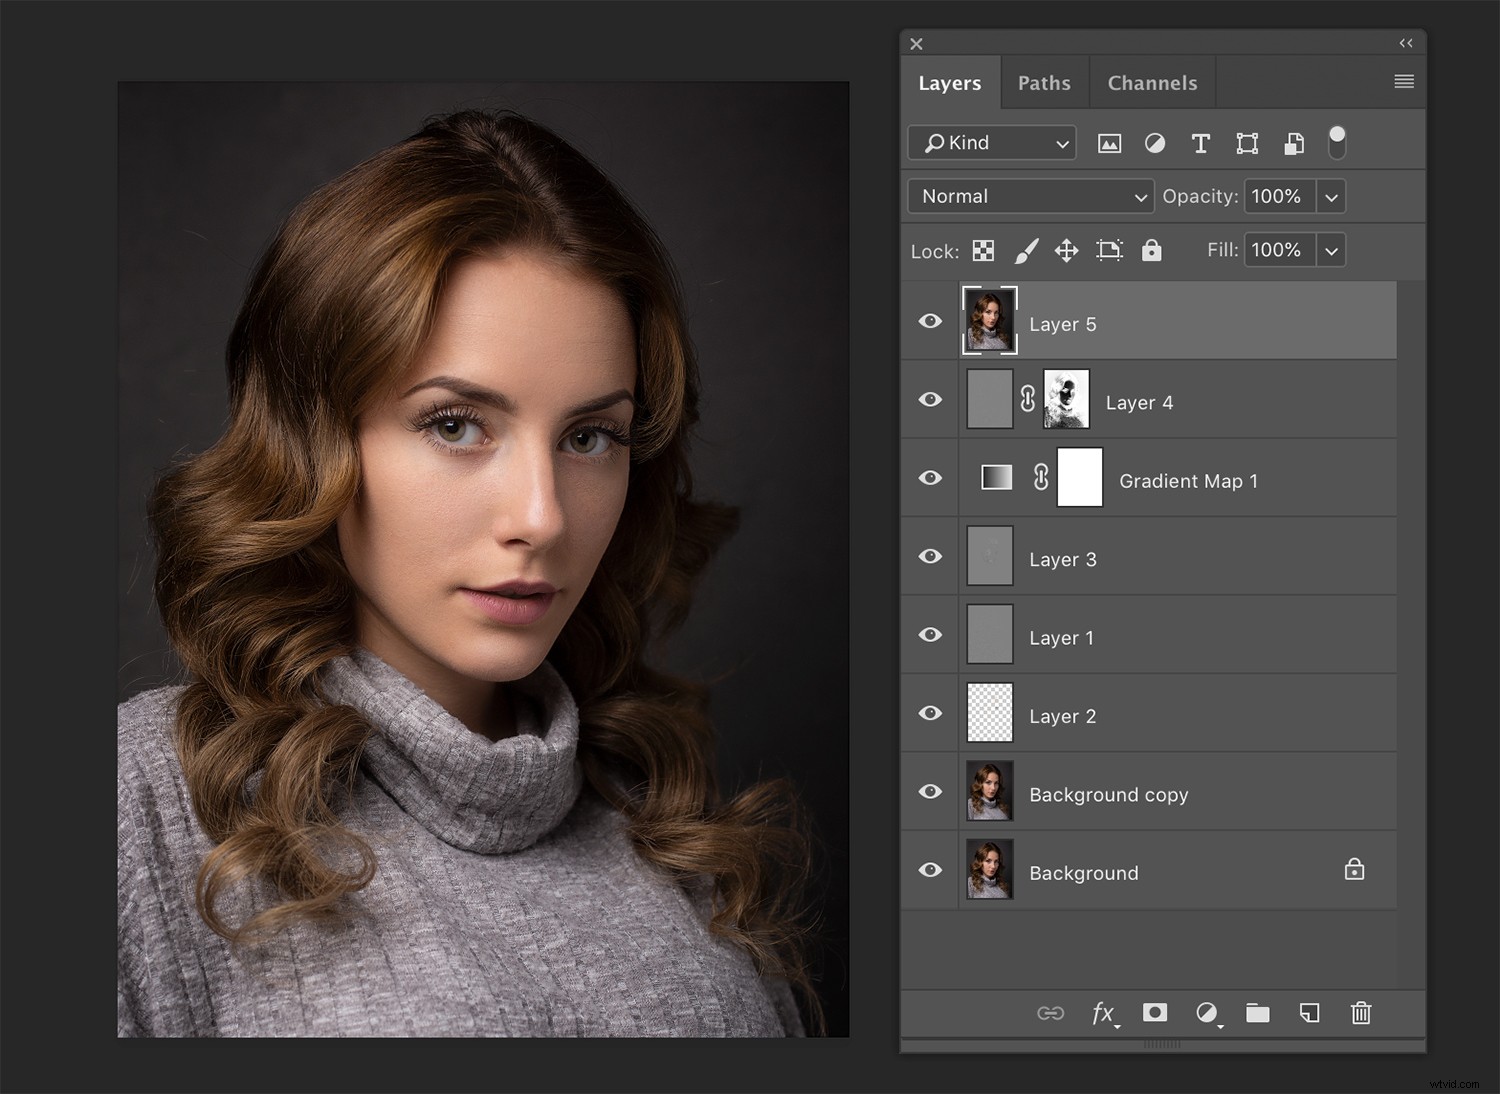This screenshot has height=1094, width=1500.
Task: Click the Link layers icon
Action: tap(1052, 1013)
